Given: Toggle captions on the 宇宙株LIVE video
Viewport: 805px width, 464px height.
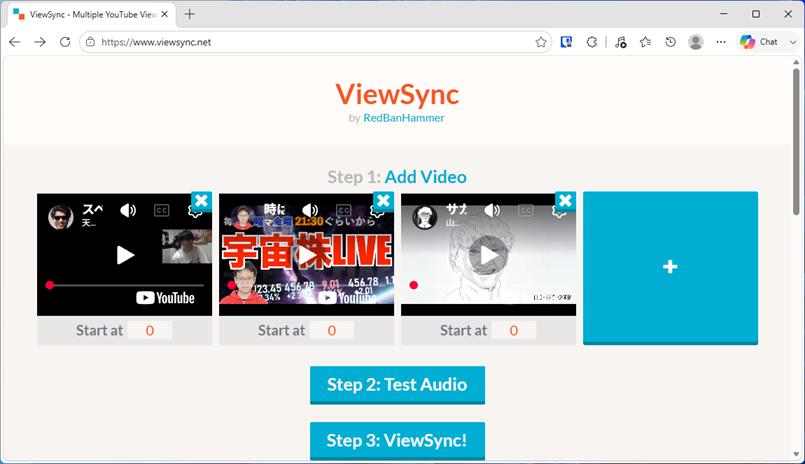Looking at the screenshot, I should pos(344,210).
